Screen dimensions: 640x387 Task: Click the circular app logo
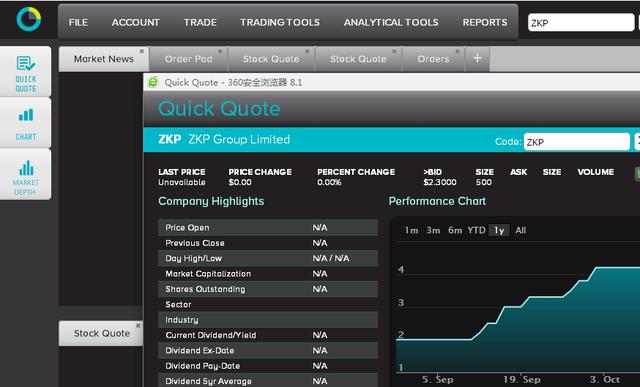tap(29, 19)
